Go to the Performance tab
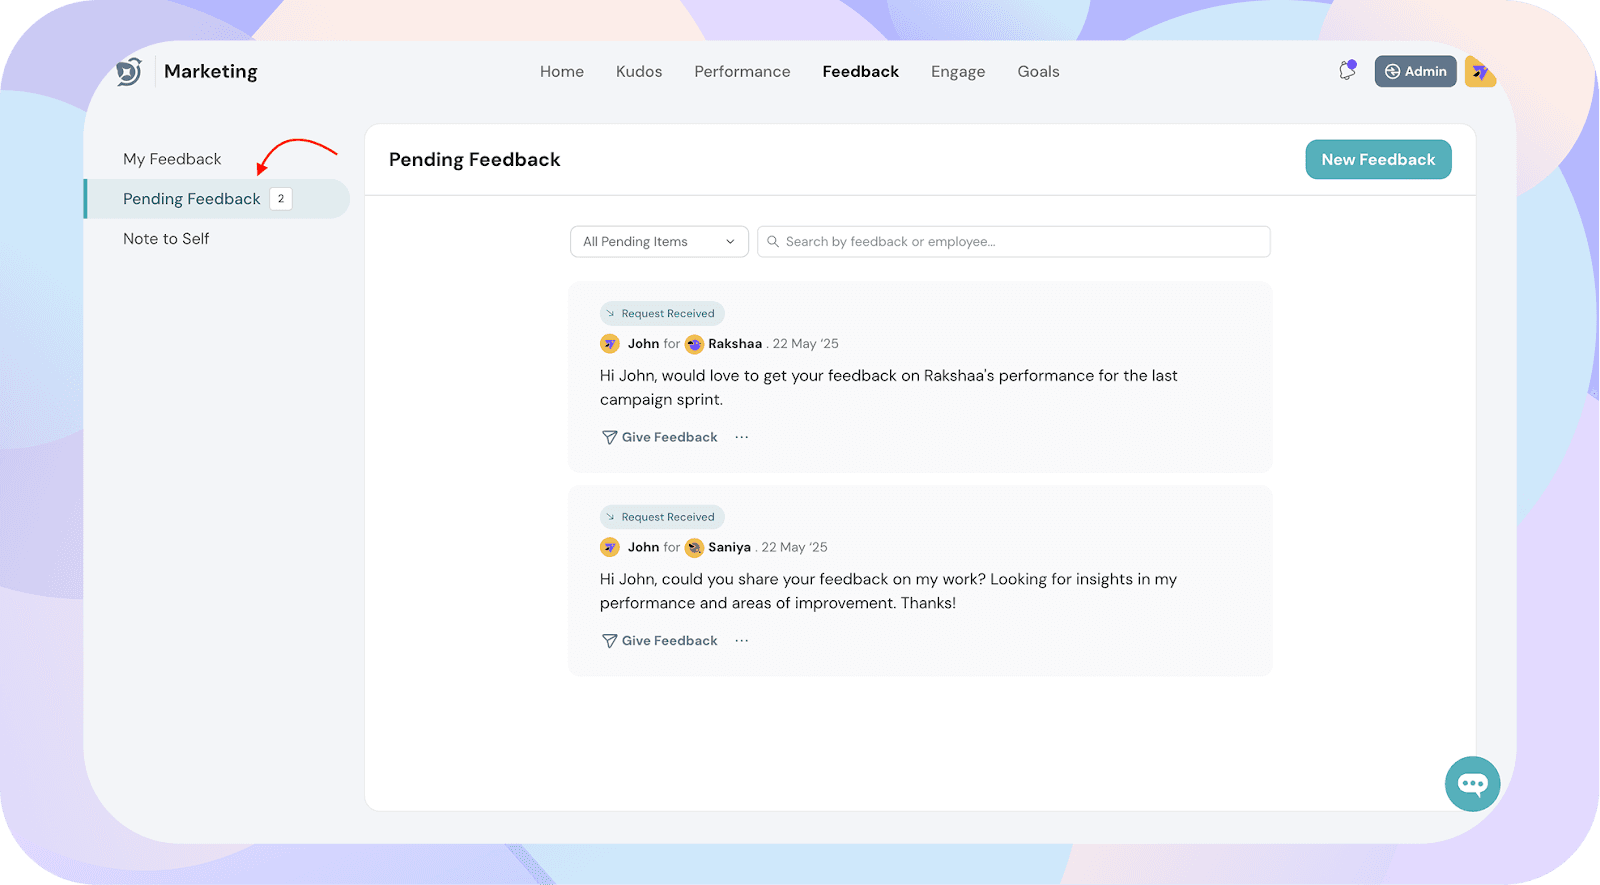 (x=742, y=72)
